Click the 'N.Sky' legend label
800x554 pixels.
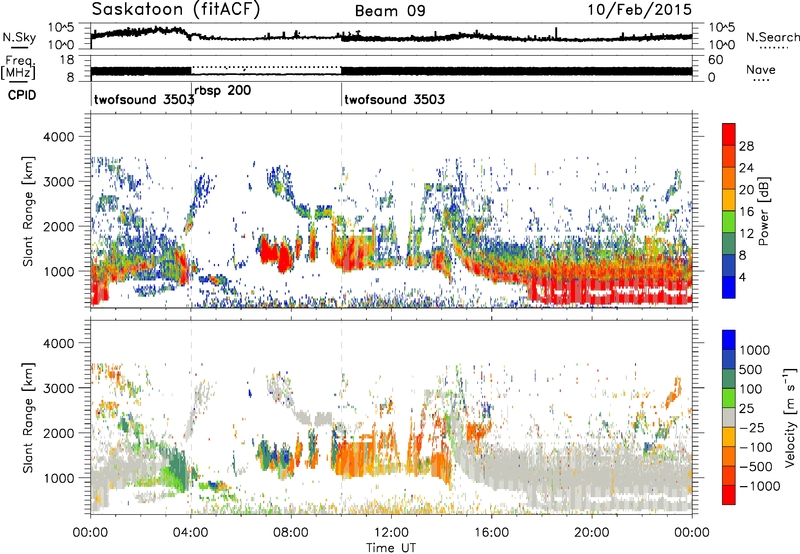[x=19, y=37]
